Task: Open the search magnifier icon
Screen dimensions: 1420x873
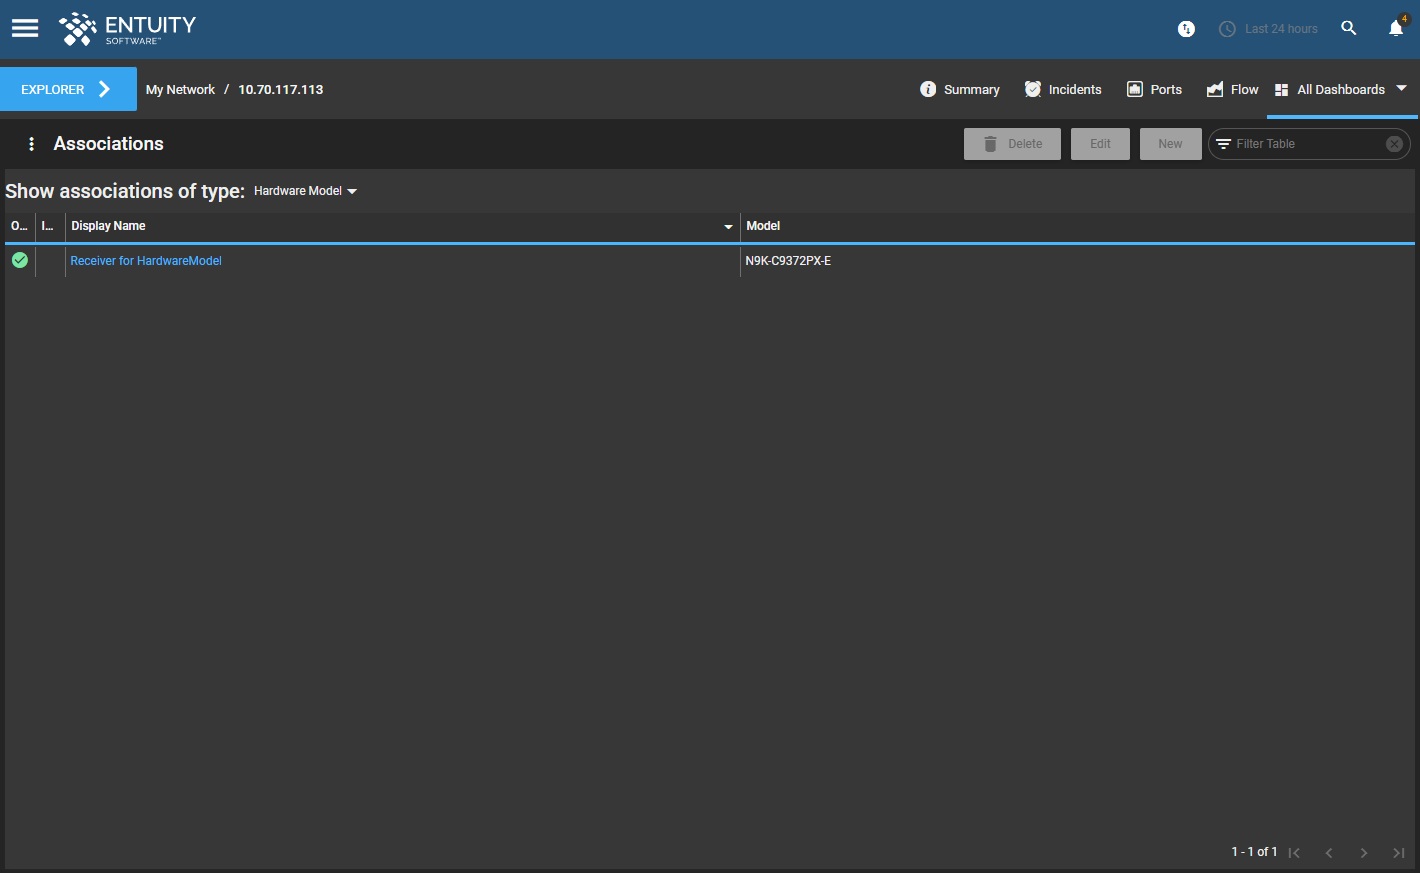Action: coord(1349,28)
